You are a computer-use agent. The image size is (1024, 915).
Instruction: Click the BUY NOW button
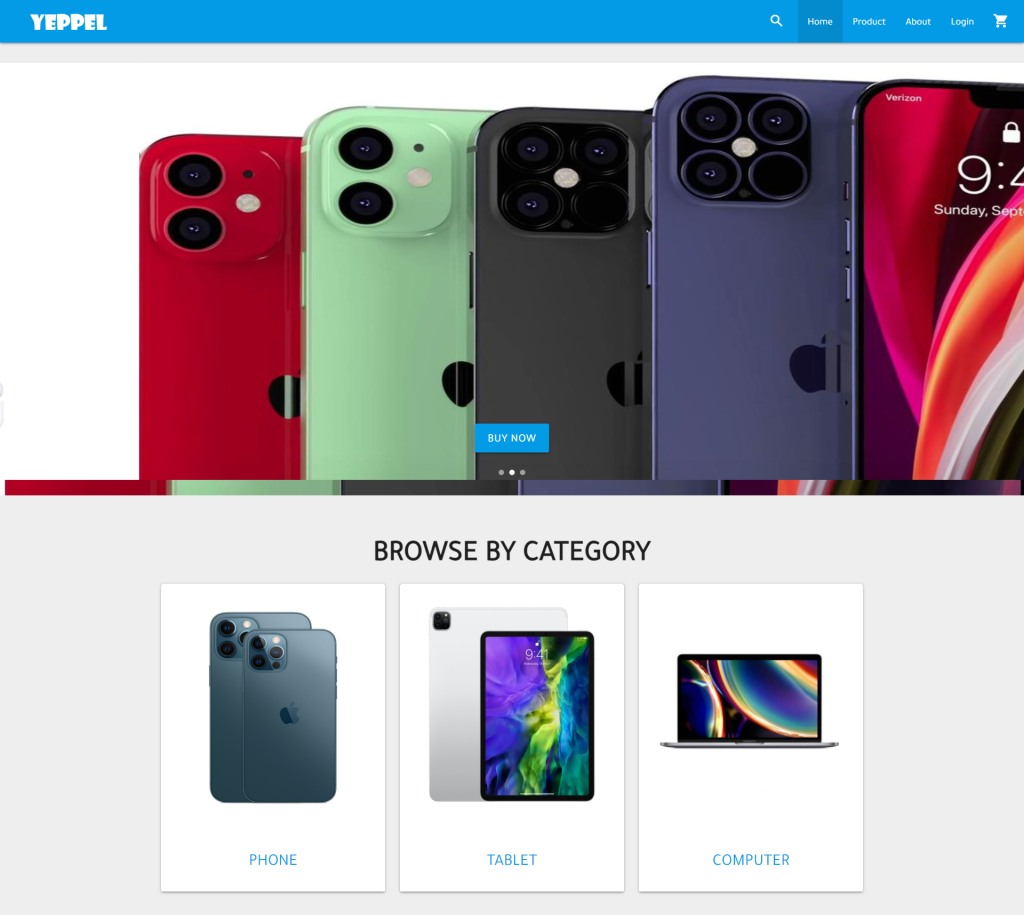[x=512, y=438]
